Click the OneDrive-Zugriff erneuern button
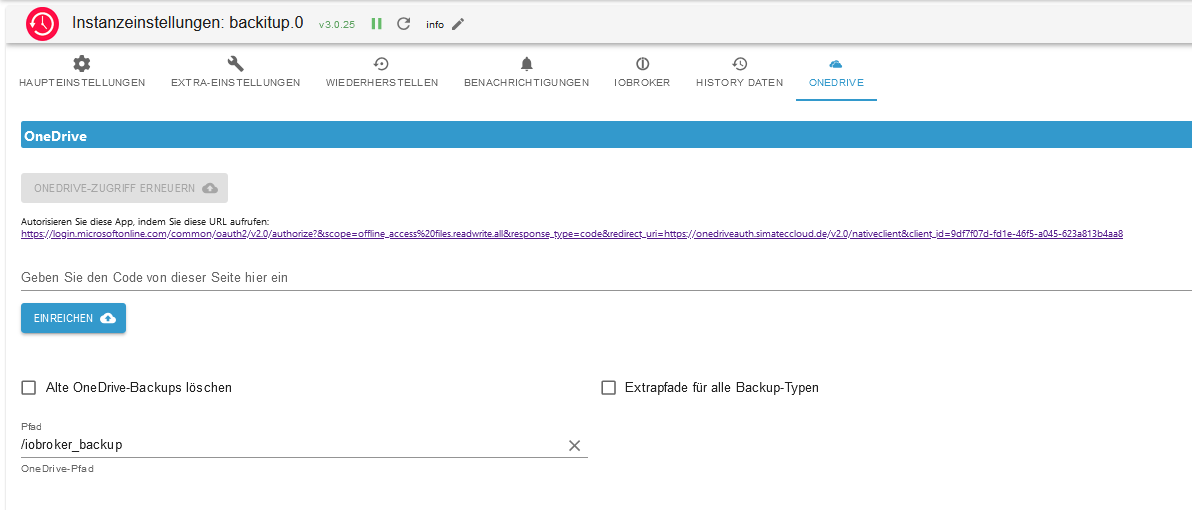1192x510 pixels. click(x=125, y=188)
